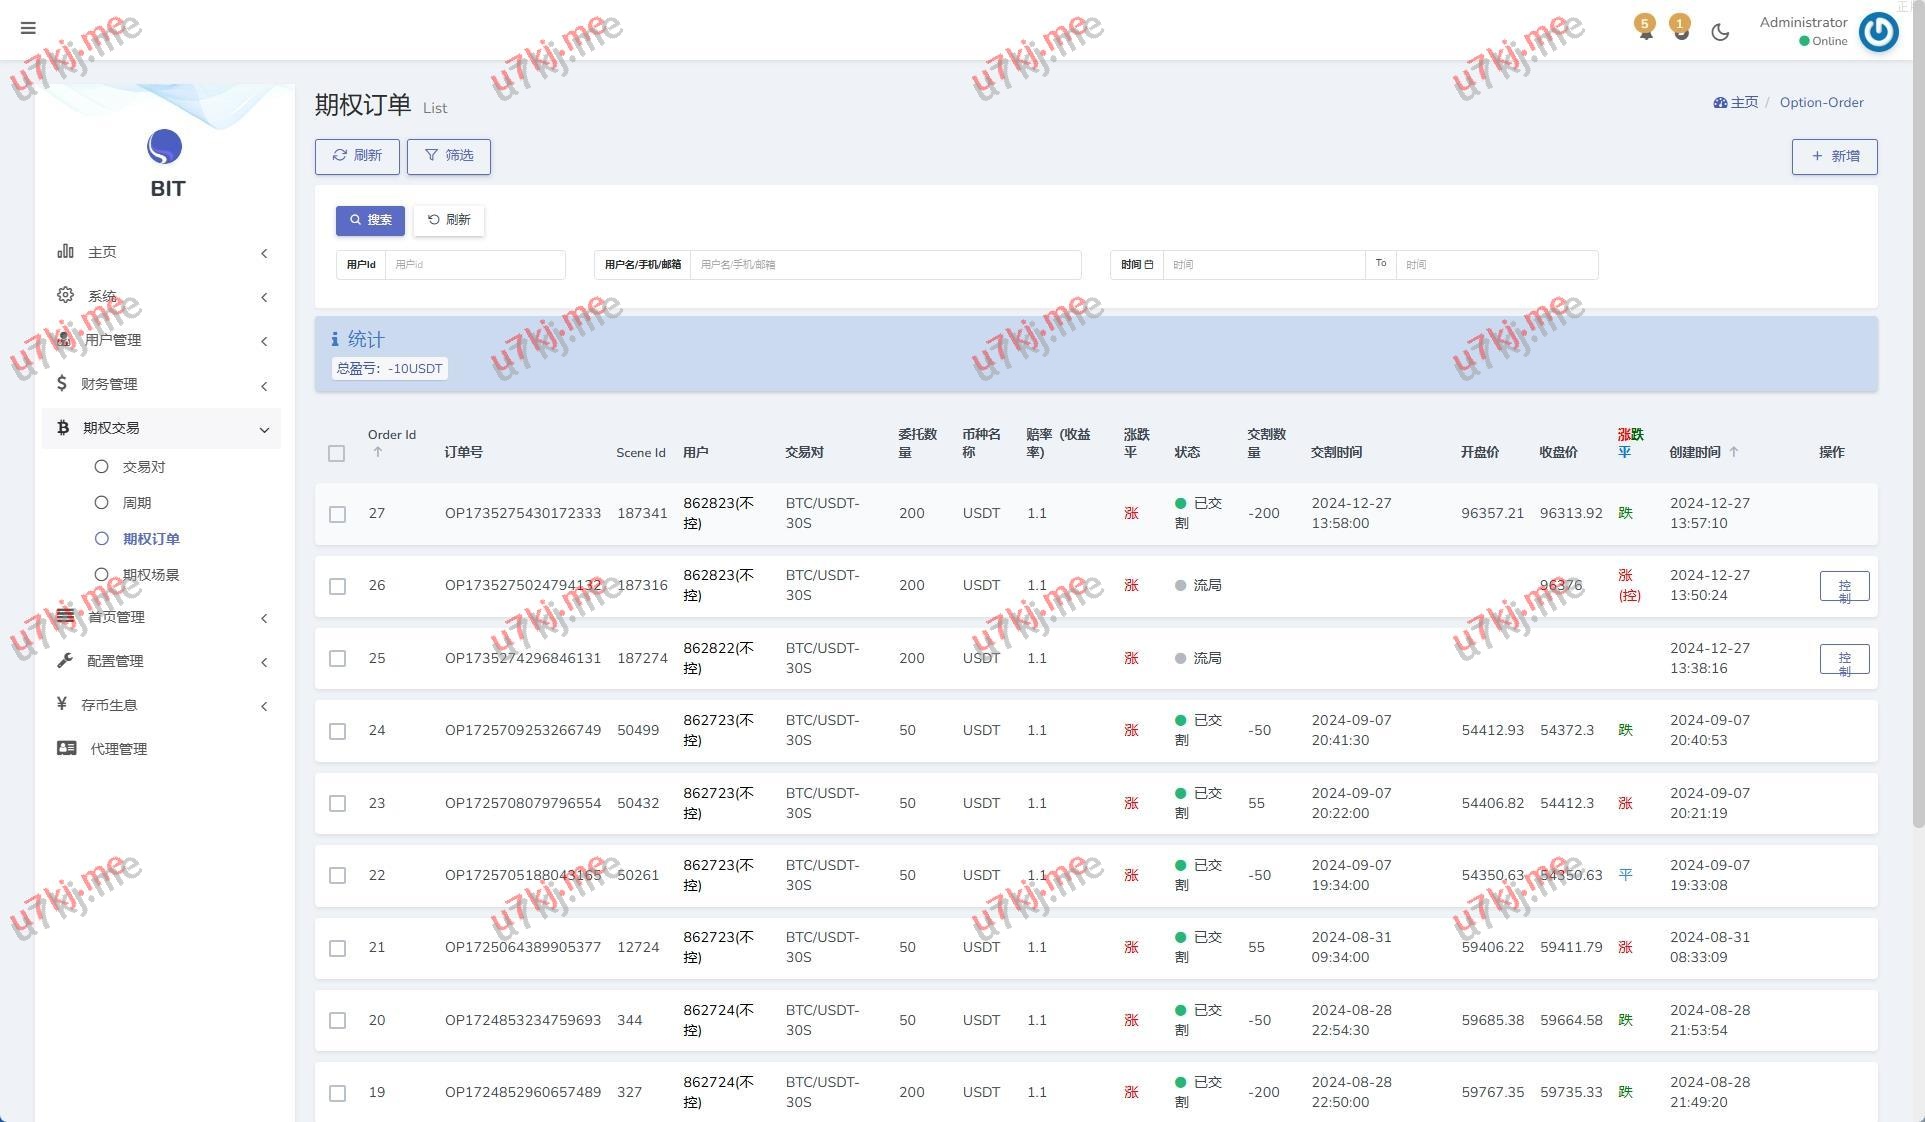Screen dimensions: 1925x1122
Task: Click the vertical page scrollbar
Action: click(x=1917, y=400)
